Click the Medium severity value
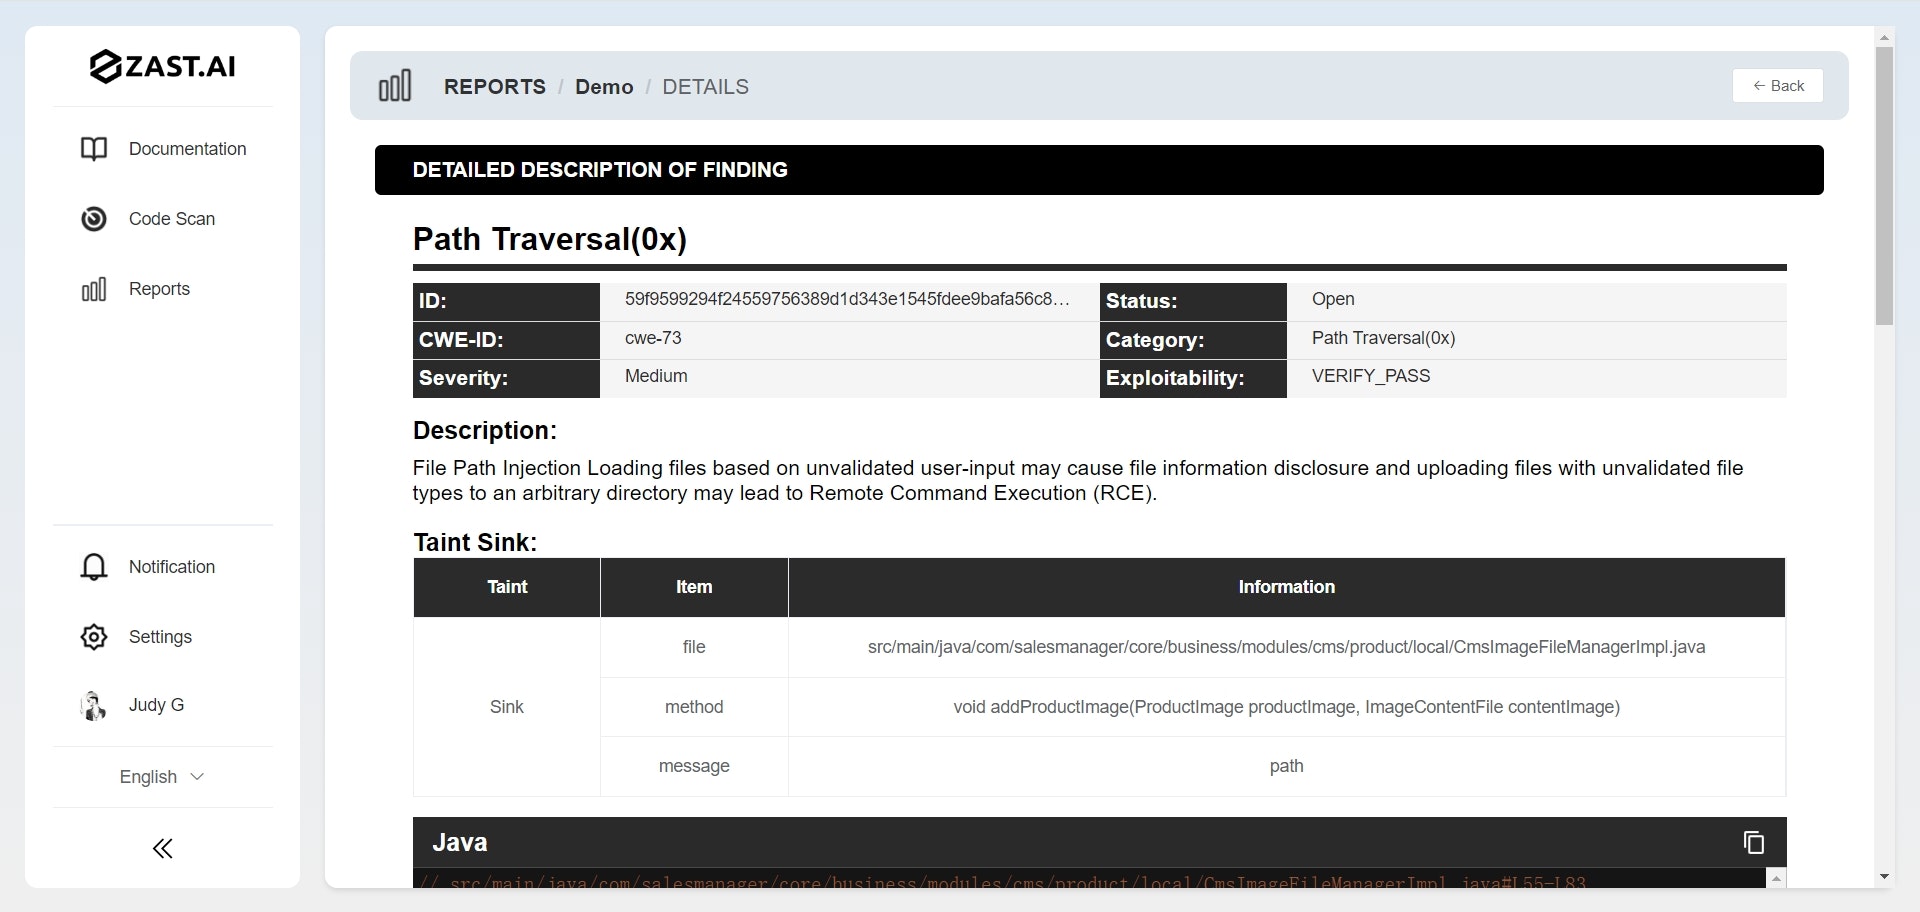The image size is (1920, 912). click(x=656, y=376)
